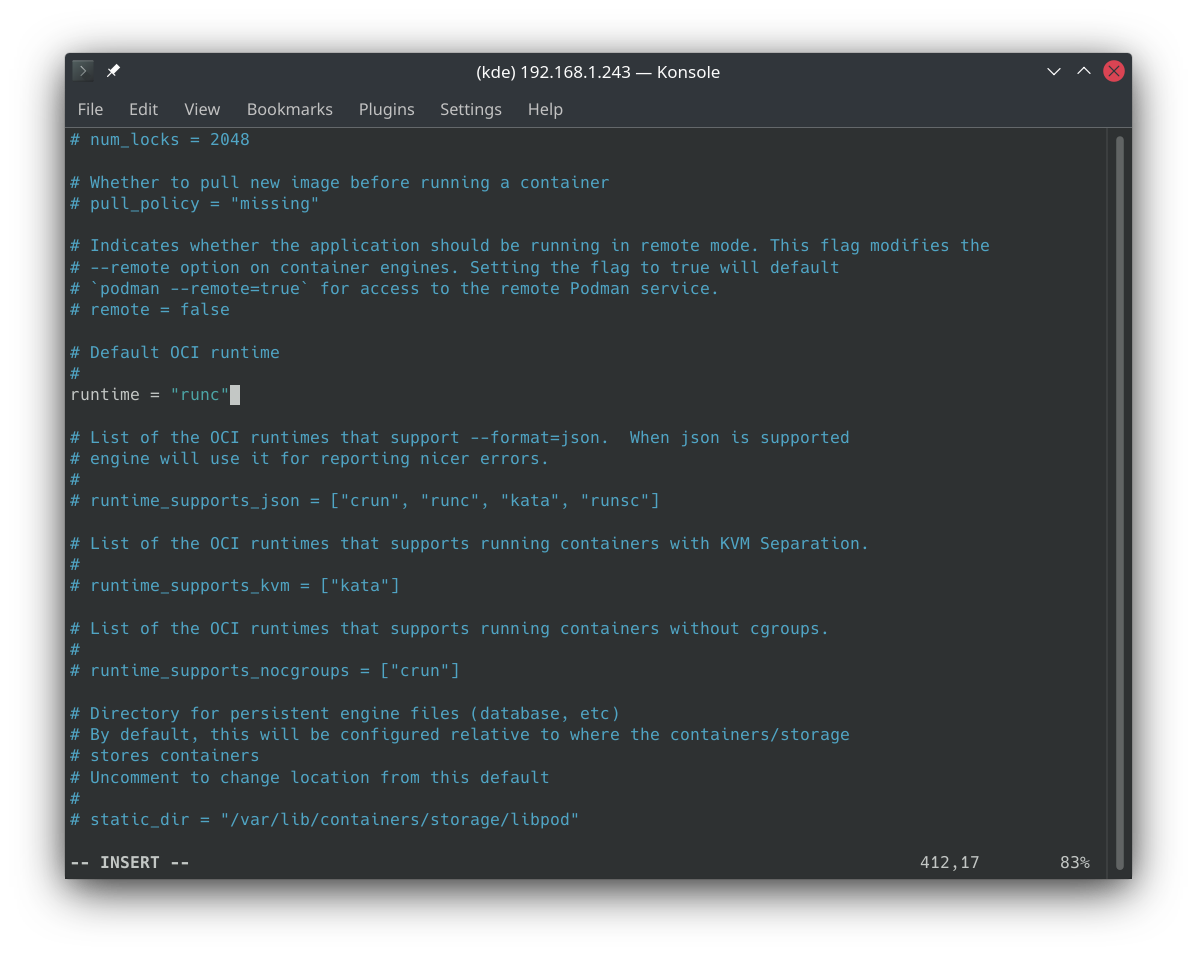Screen dimensions: 1197x956
Task: Open the Help menu
Action: click(x=545, y=109)
